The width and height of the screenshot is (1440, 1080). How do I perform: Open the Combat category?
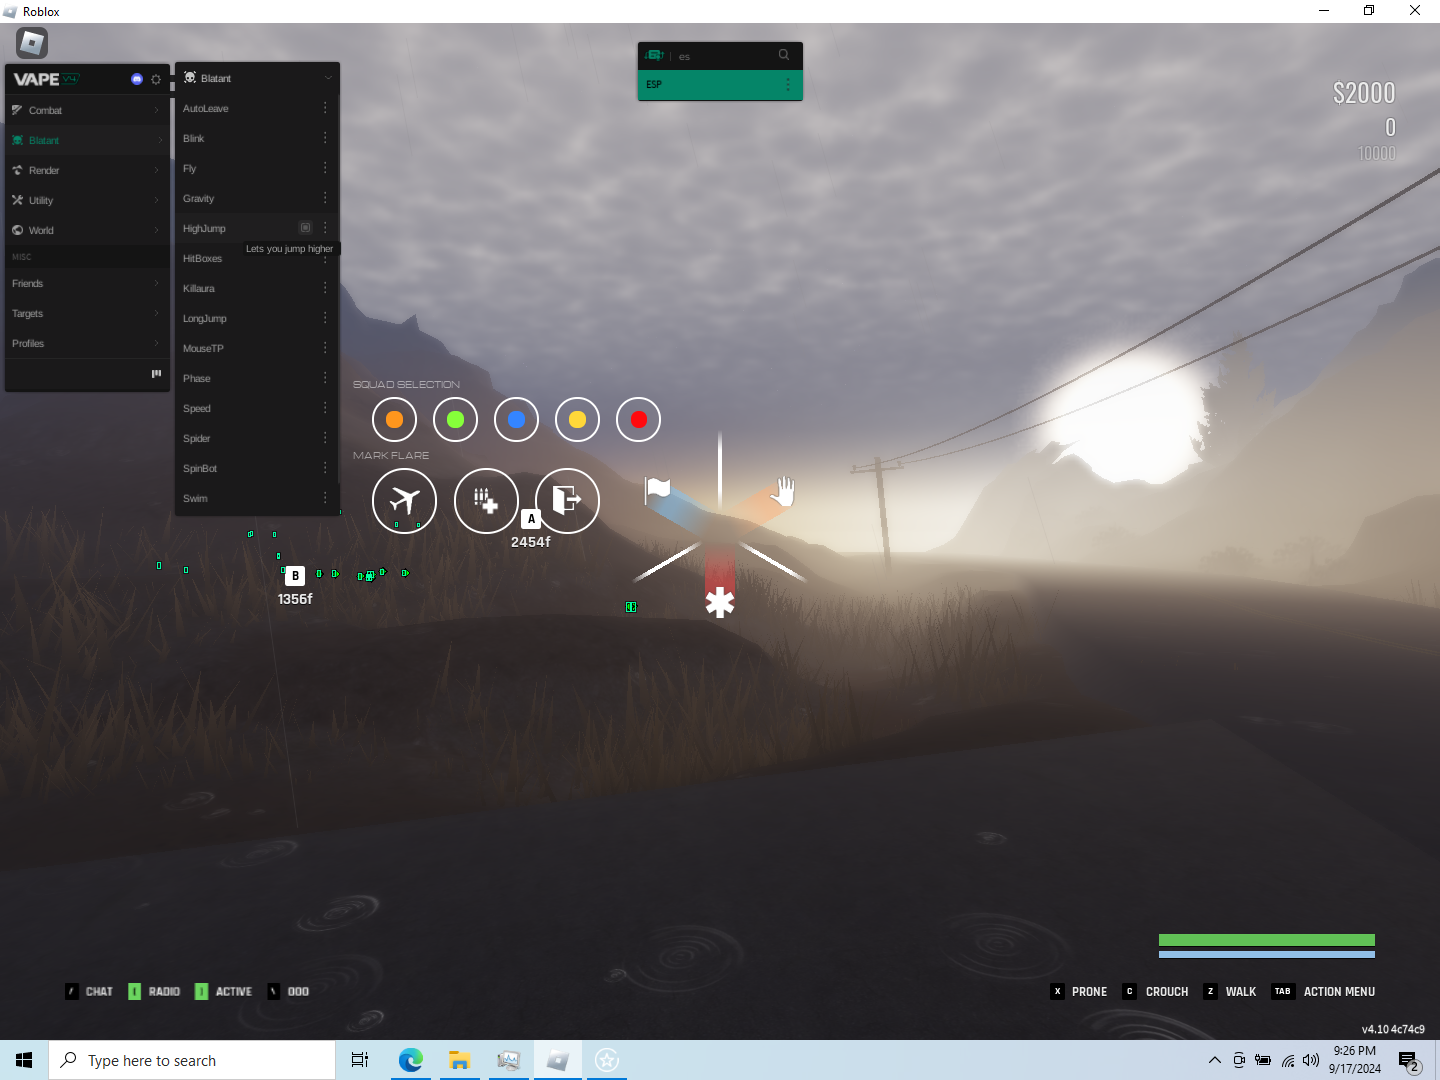87,110
